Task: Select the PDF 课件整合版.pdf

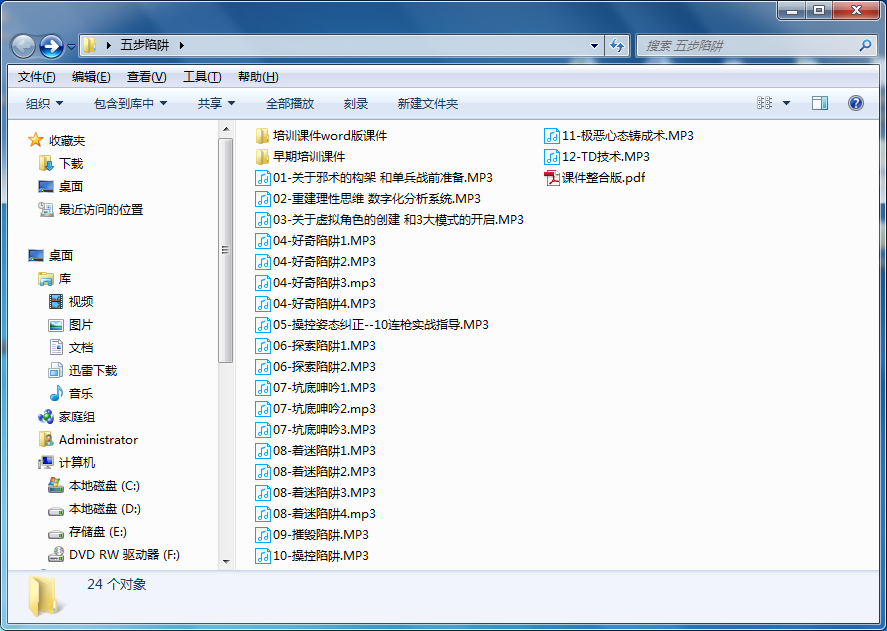Action: pyautogui.click(x=595, y=178)
